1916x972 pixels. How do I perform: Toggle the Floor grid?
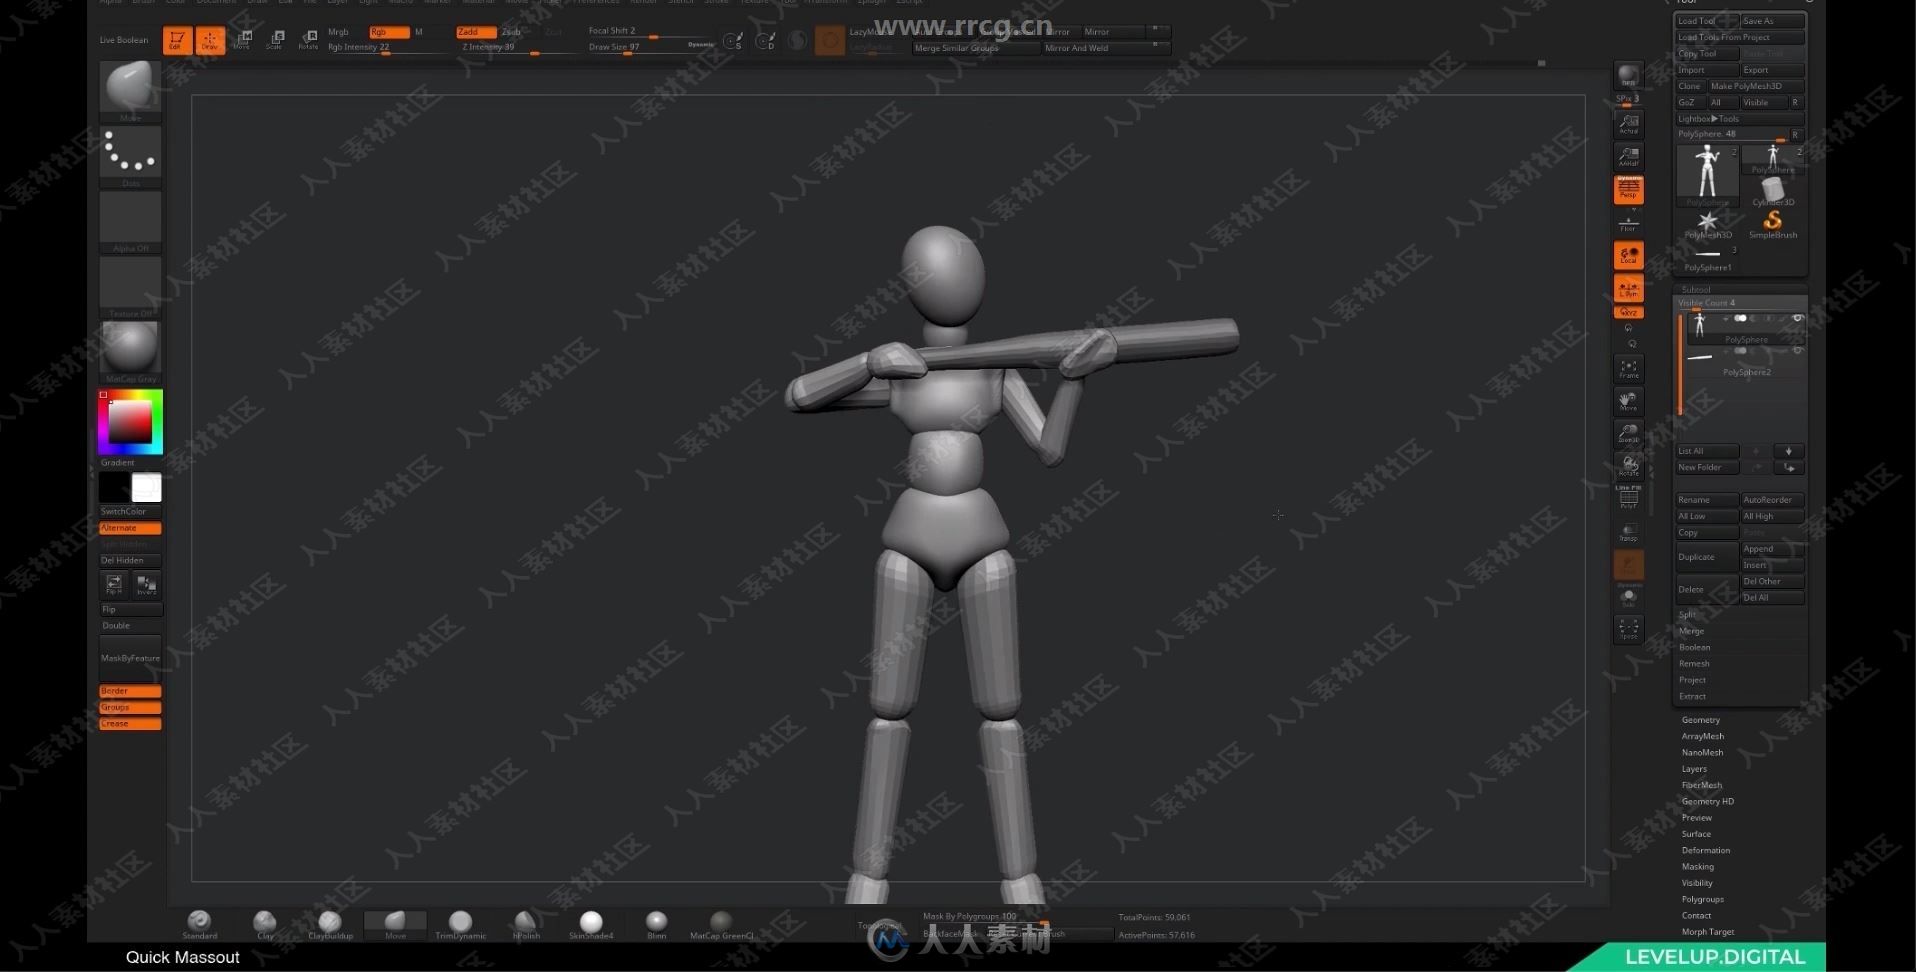click(x=1628, y=222)
